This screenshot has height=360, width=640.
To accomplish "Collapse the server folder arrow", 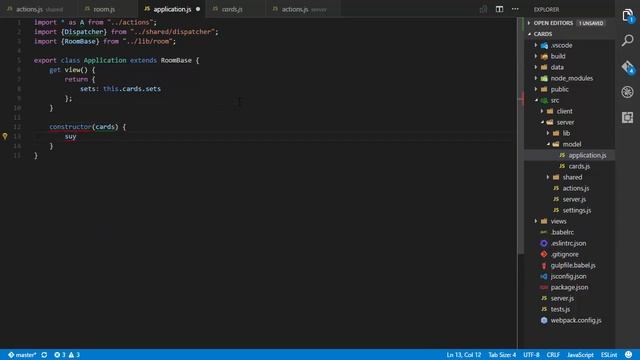I will tap(542, 122).
